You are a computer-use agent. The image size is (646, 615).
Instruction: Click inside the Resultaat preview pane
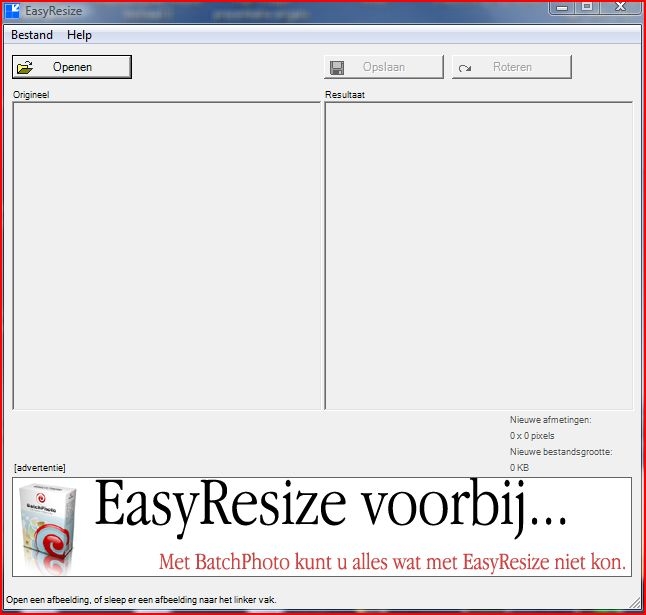[x=479, y=255]
